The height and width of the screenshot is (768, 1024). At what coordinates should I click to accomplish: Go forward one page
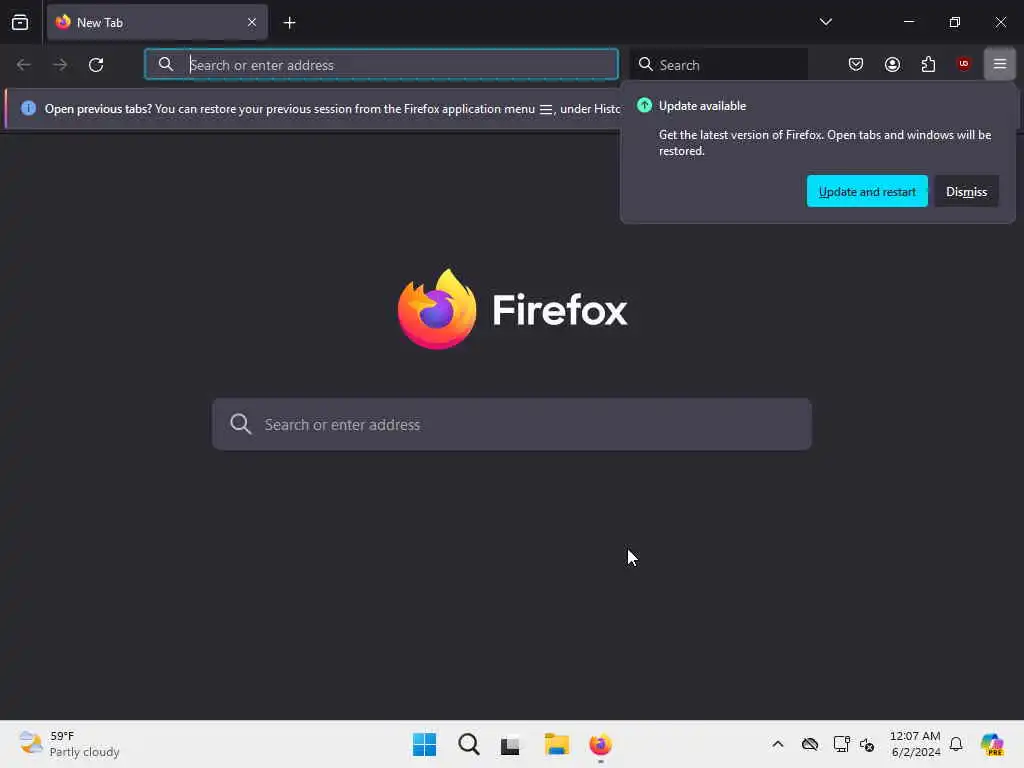(x=60, y=65)
